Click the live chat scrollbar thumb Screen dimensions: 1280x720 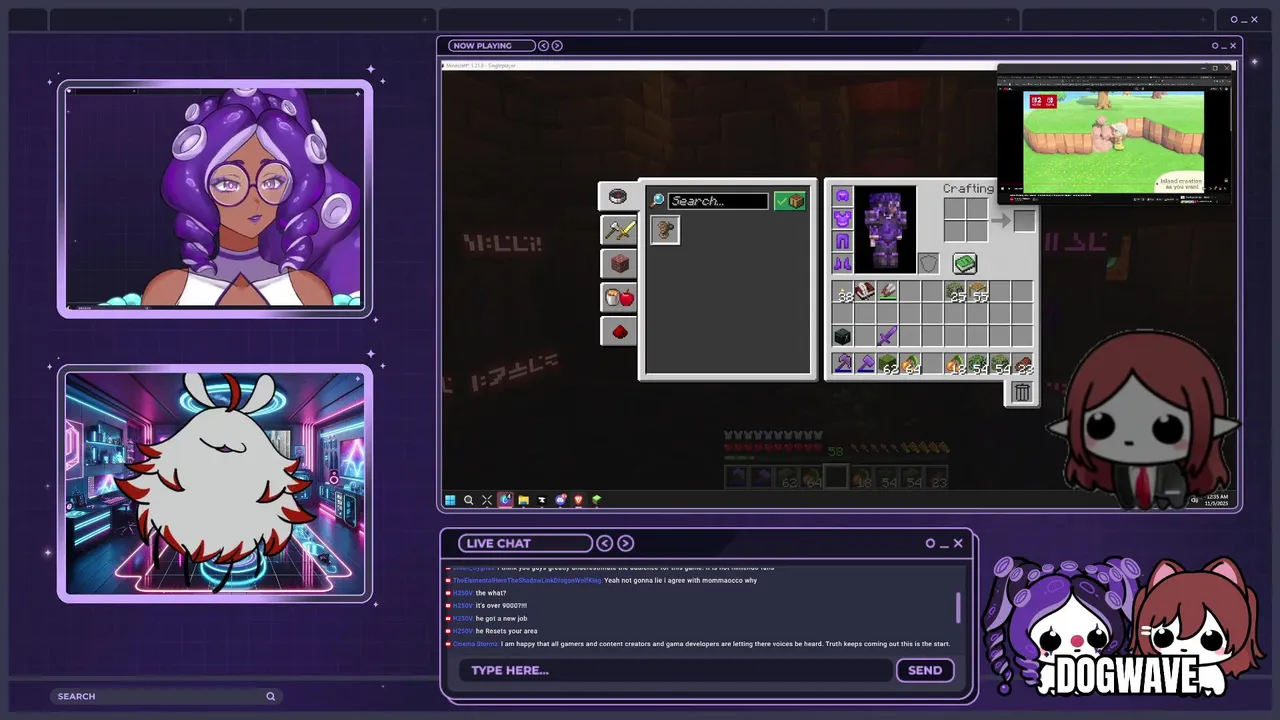(959, 607)
